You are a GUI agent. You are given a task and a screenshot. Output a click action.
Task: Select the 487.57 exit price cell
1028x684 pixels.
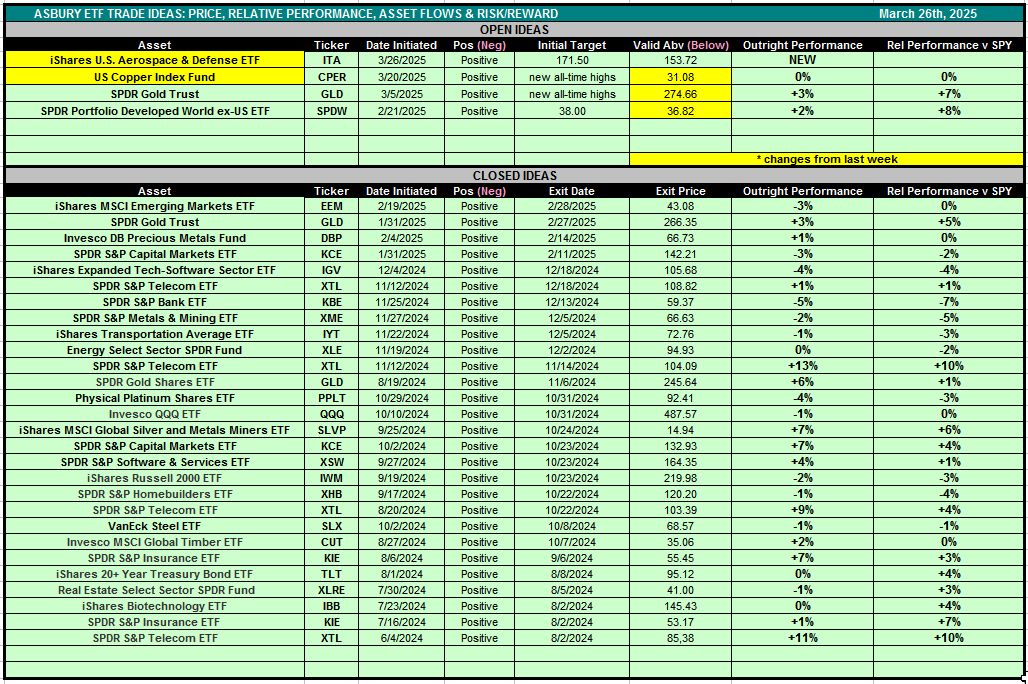(x=680, y=414)
